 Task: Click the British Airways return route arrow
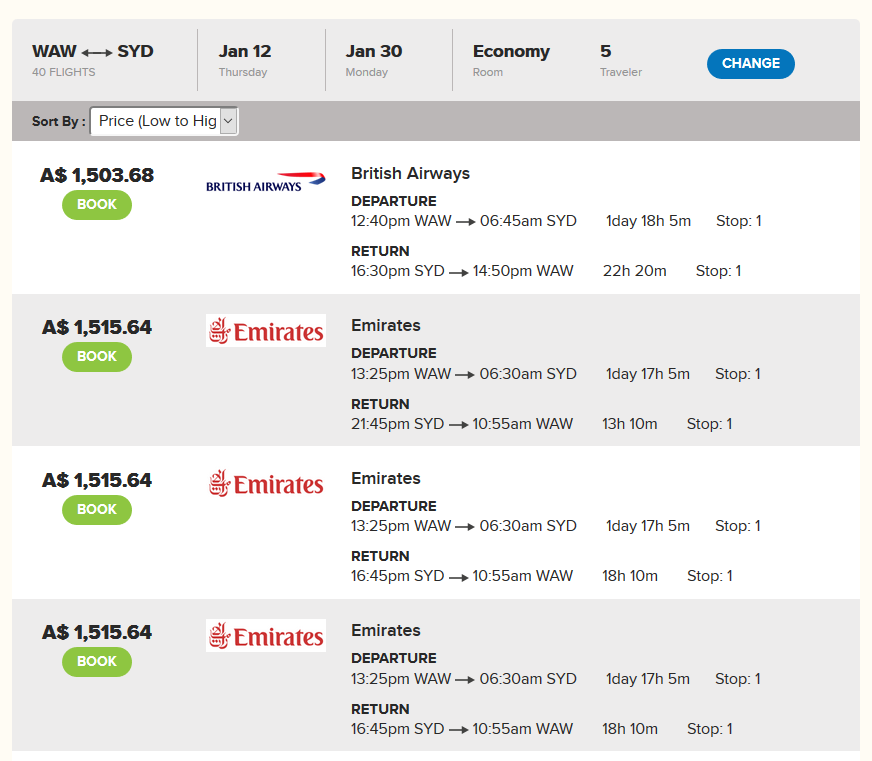pyautogui.click(x=458, y=273)
